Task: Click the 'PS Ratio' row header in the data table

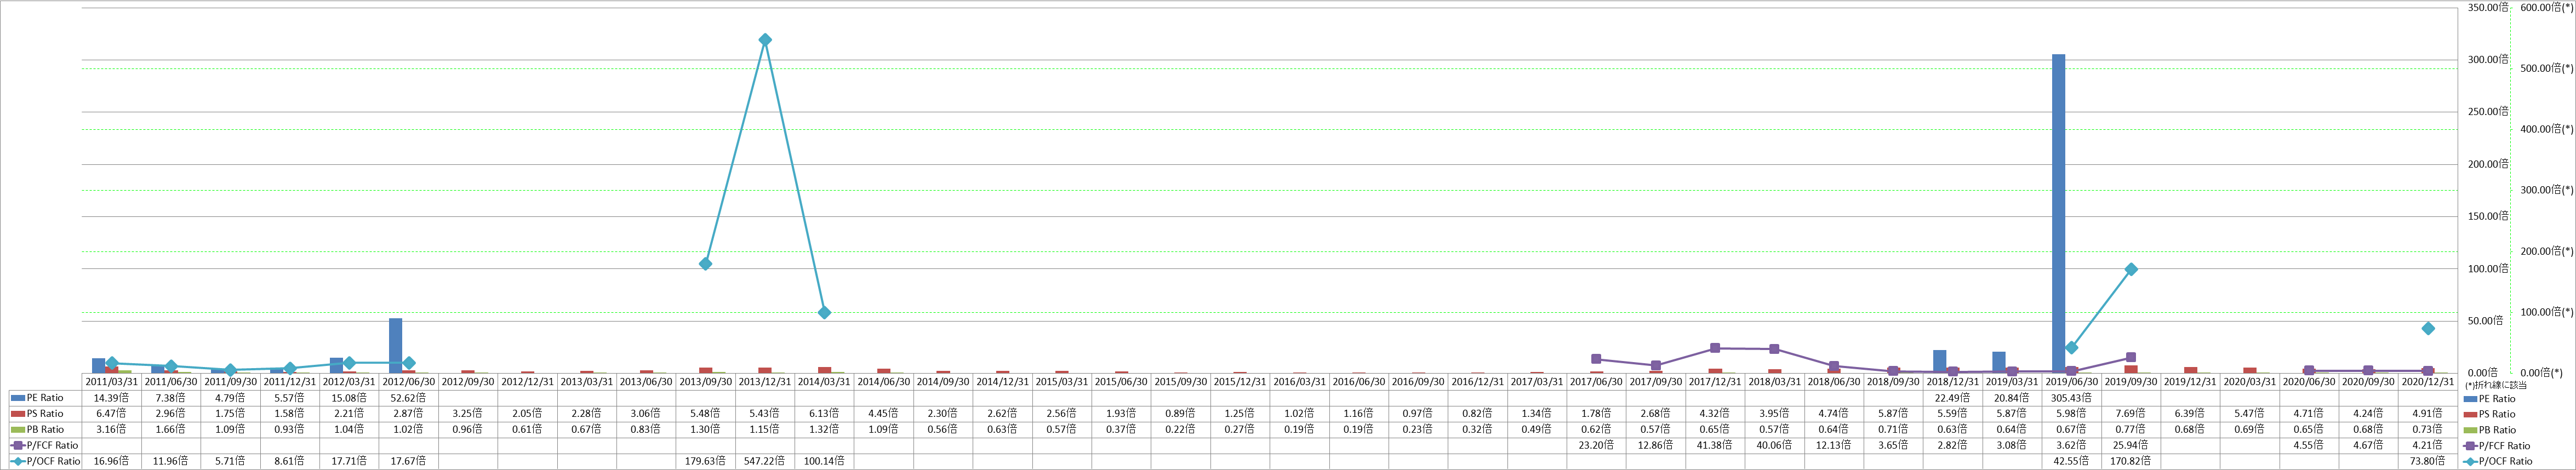Action: tap(46, 414)
